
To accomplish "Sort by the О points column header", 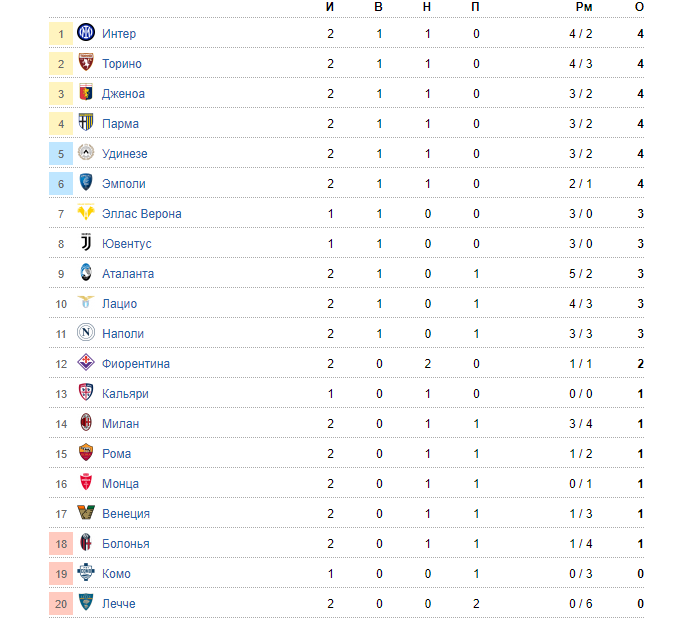I will click(x=639, y=7).
